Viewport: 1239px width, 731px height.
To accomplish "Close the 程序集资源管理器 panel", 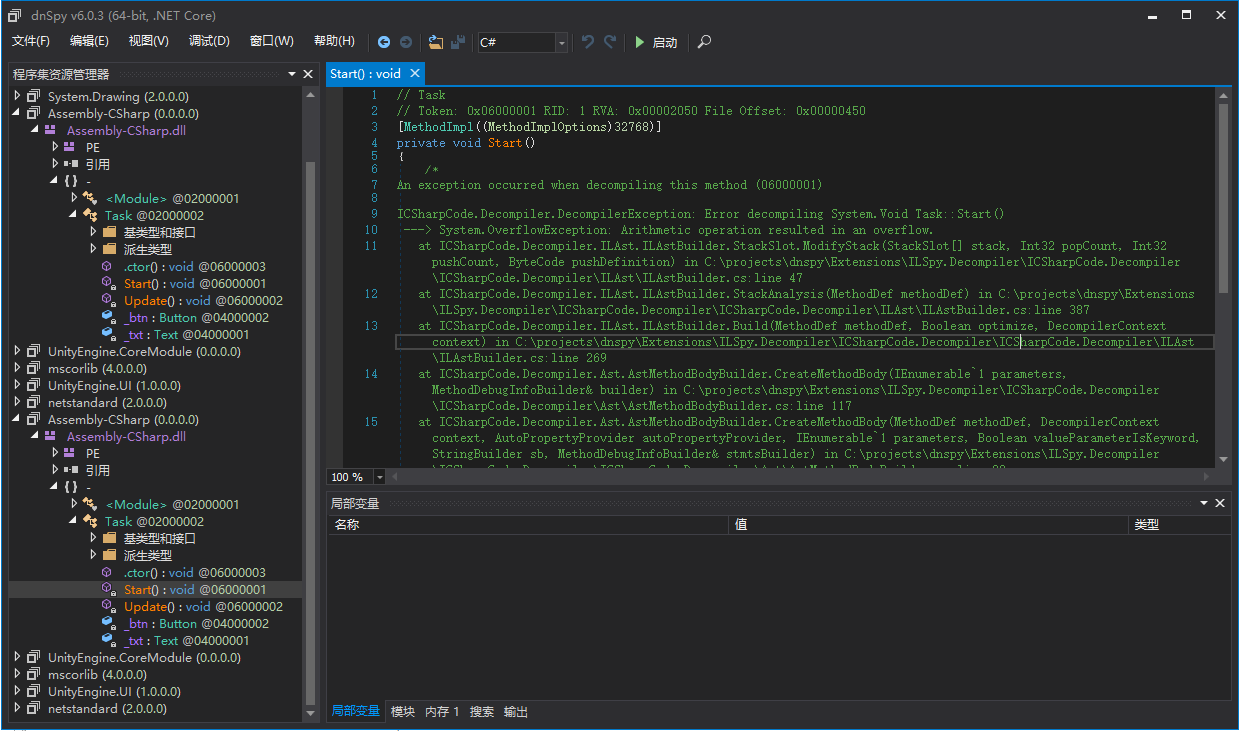I will 308,74.
